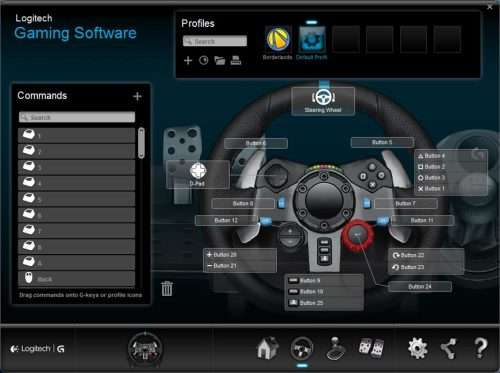The height and width of the screenshot is (373, 500).
Task: Select the Steering Wheel axis assignment box
Action: click(x=323, y=101)
